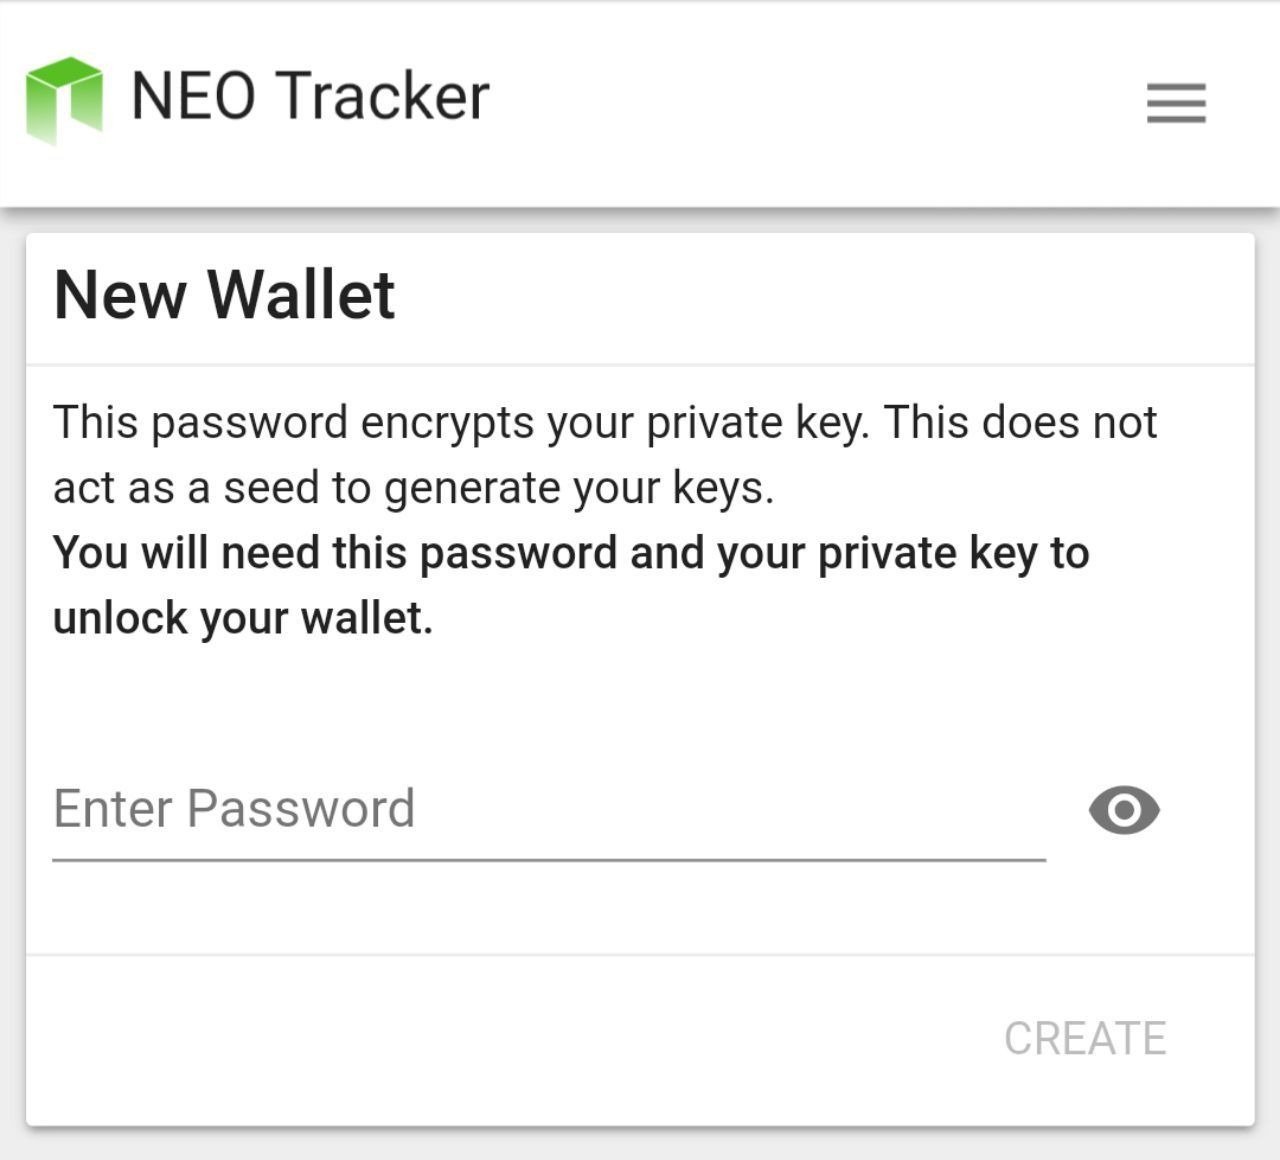Click the underline beneath Enter Password
Image resolution: width=1280 pixels, height=1160 pixels.
point(549,859)
